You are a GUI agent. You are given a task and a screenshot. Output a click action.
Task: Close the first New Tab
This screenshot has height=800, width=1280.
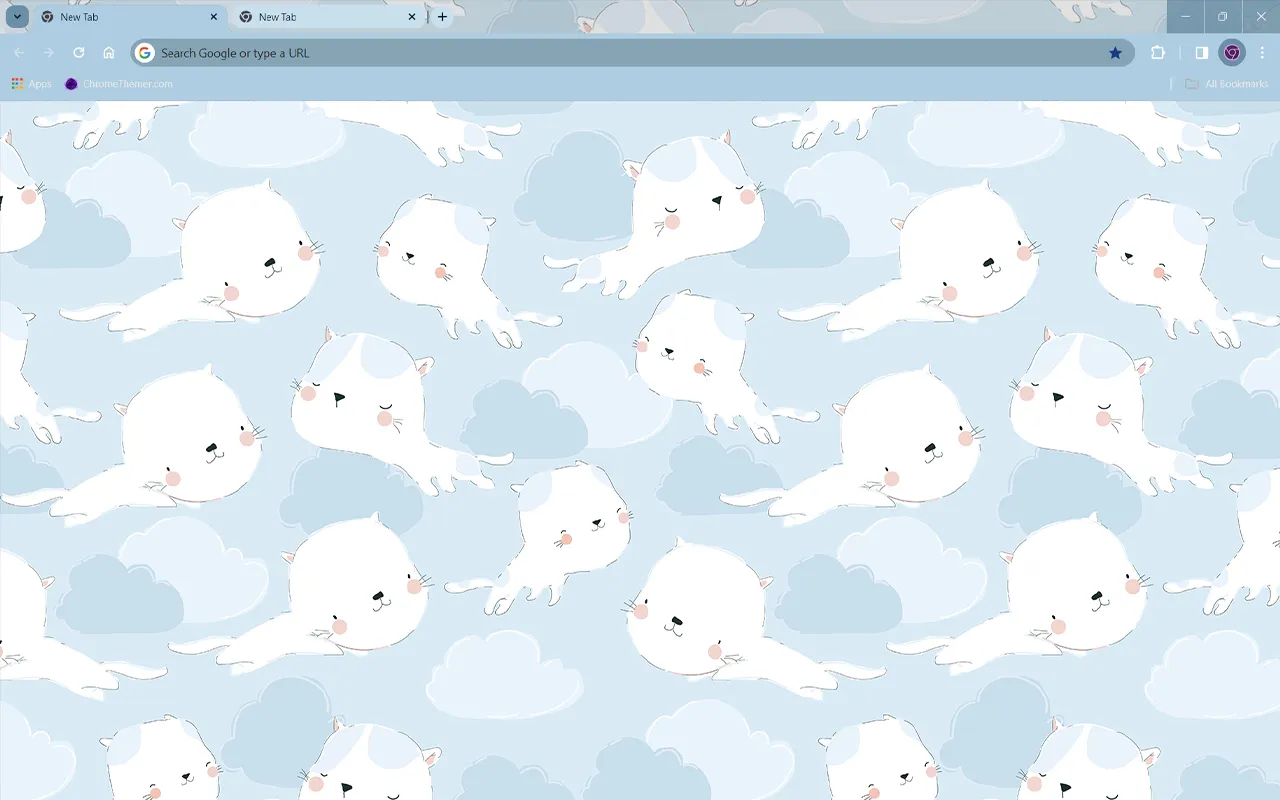(x=214, y=17)
